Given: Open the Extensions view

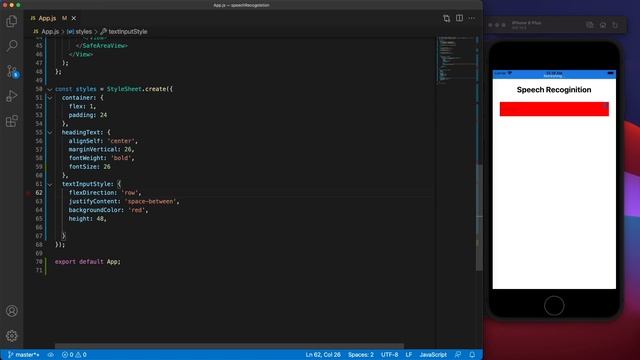Looking at the screenshot, I should (x=12, y=121).
